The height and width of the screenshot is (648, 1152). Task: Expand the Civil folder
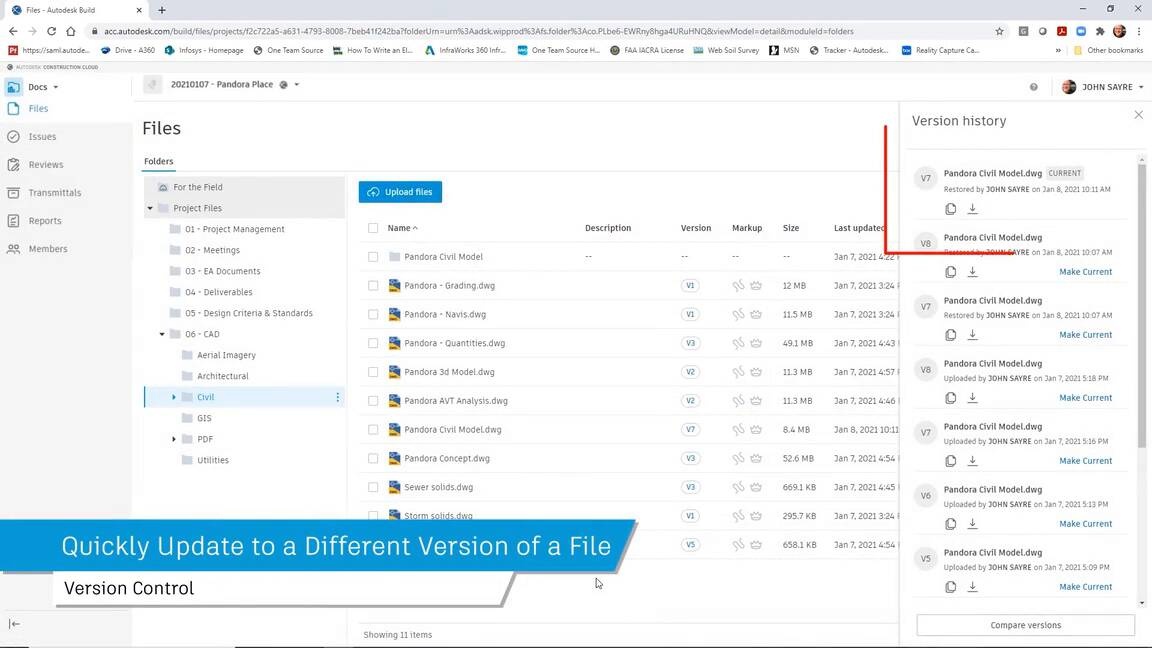(x=174, y=397)
